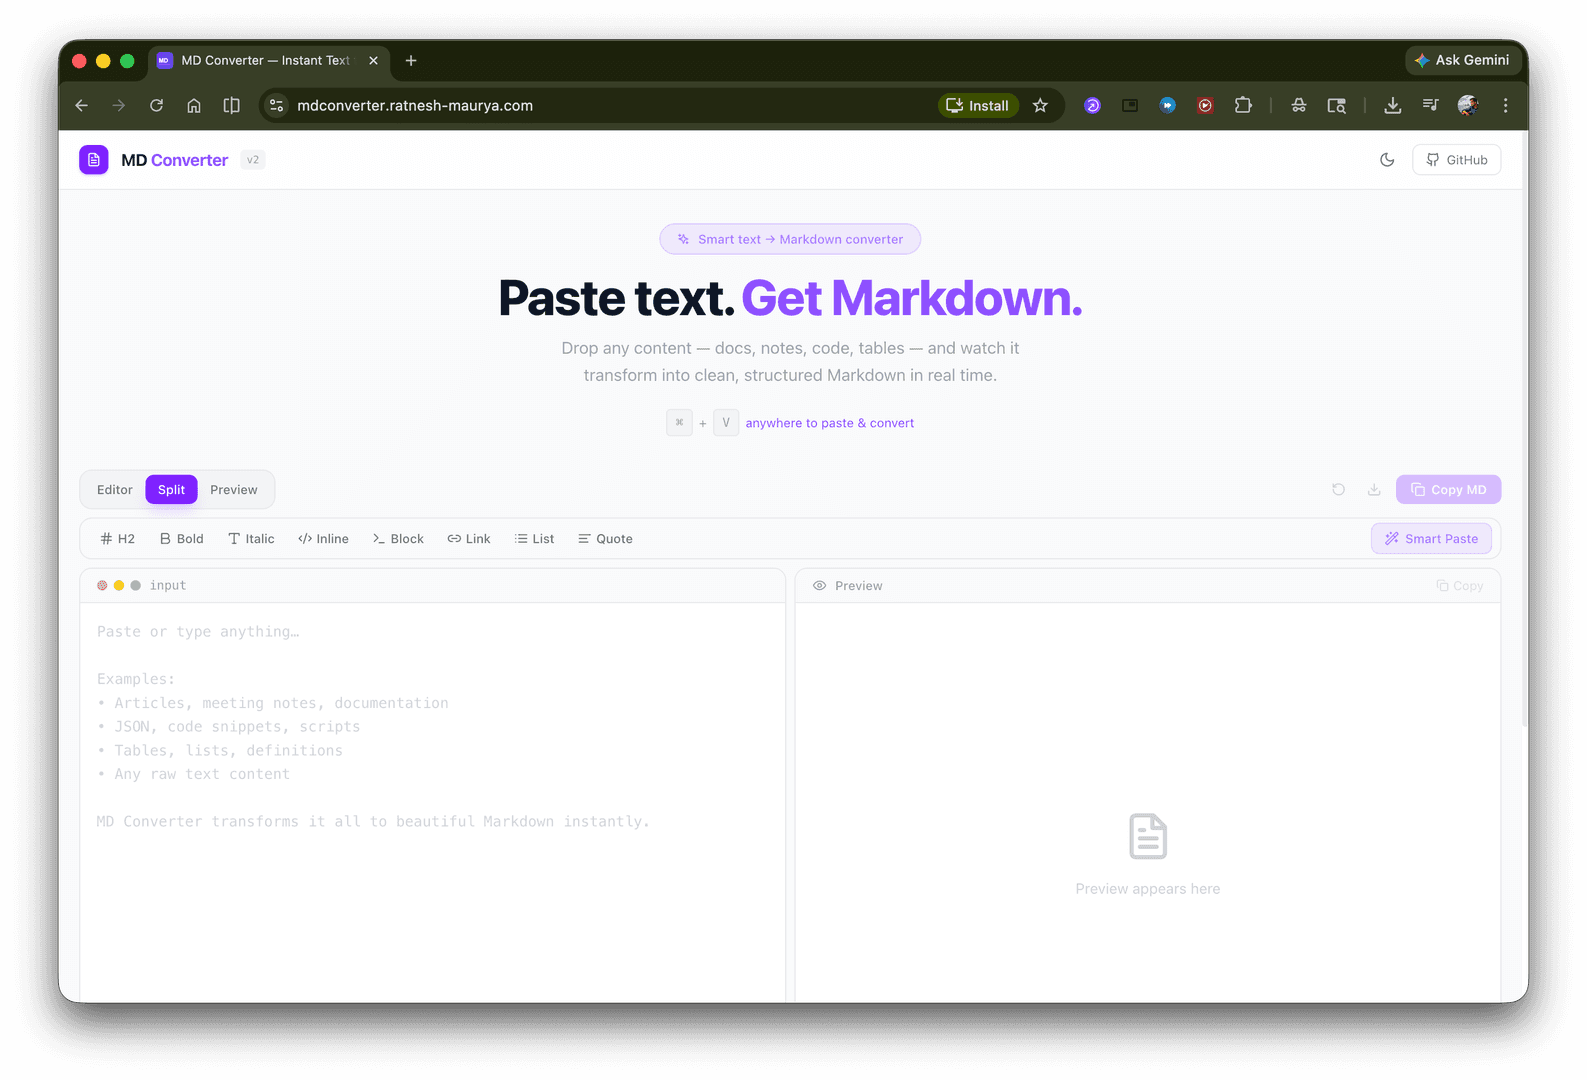Open browser Downloads icon
Image resolution: width=1587 pixels, height=1080 pixels.
click(1392, 105)
